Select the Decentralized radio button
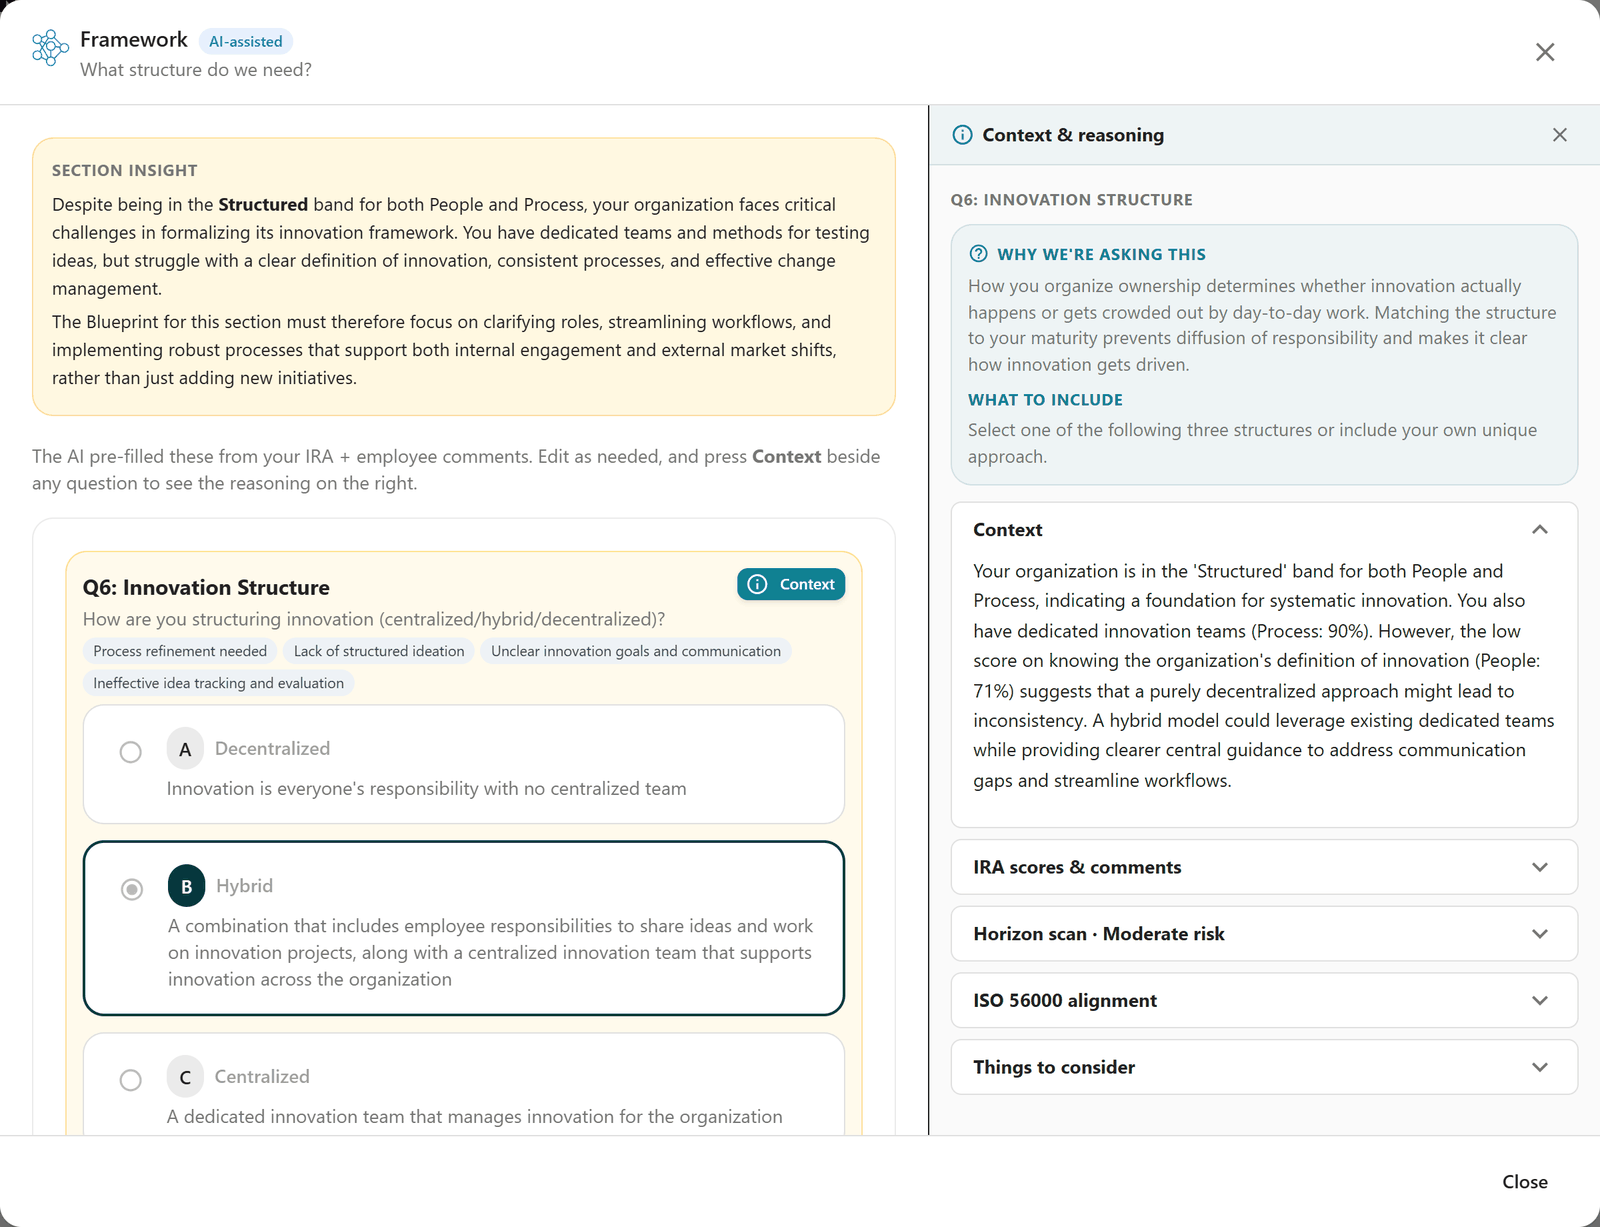Image resolution: width=1600 pixels, height=1227 pixels. click(x=131, y=752)
